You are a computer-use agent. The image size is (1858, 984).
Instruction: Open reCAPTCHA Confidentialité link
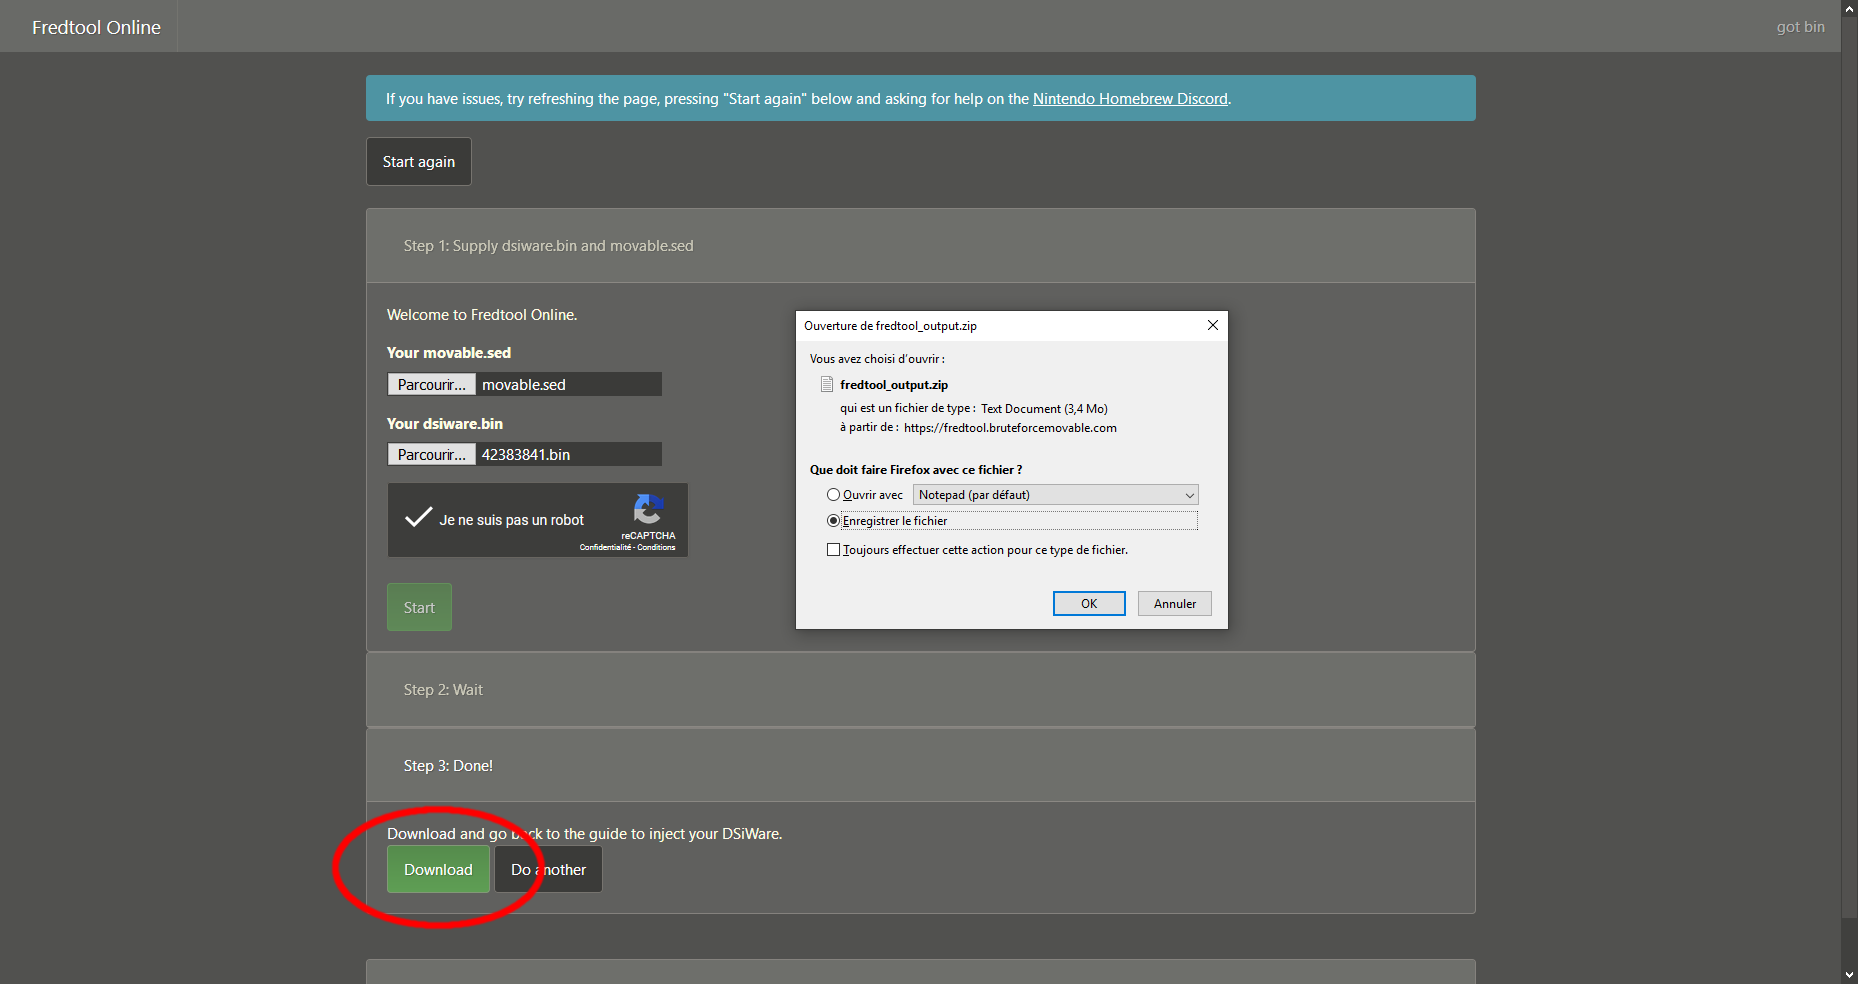(605, 547)
